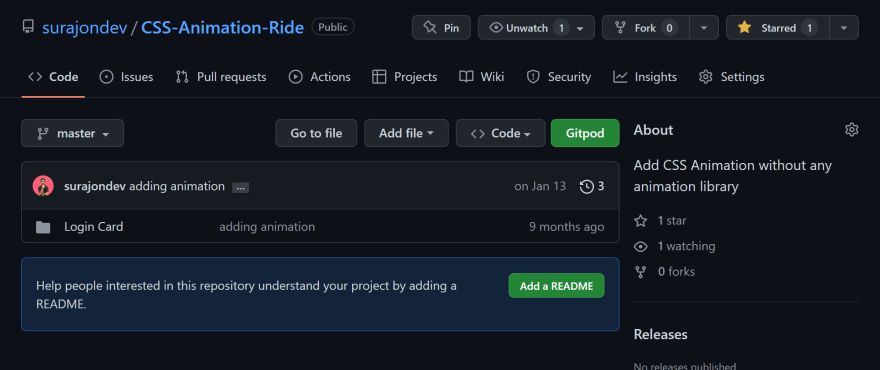Click the surajondev avatar in commit row

43,186
